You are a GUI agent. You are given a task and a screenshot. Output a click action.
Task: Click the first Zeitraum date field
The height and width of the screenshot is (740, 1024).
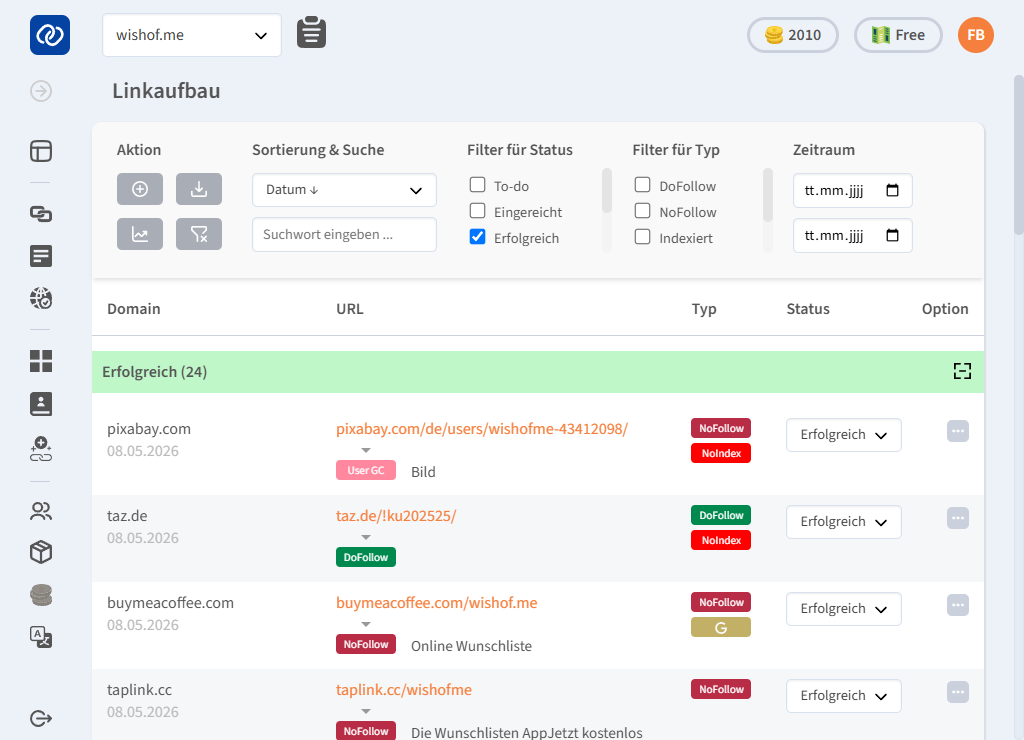click(x=852, y=190)
